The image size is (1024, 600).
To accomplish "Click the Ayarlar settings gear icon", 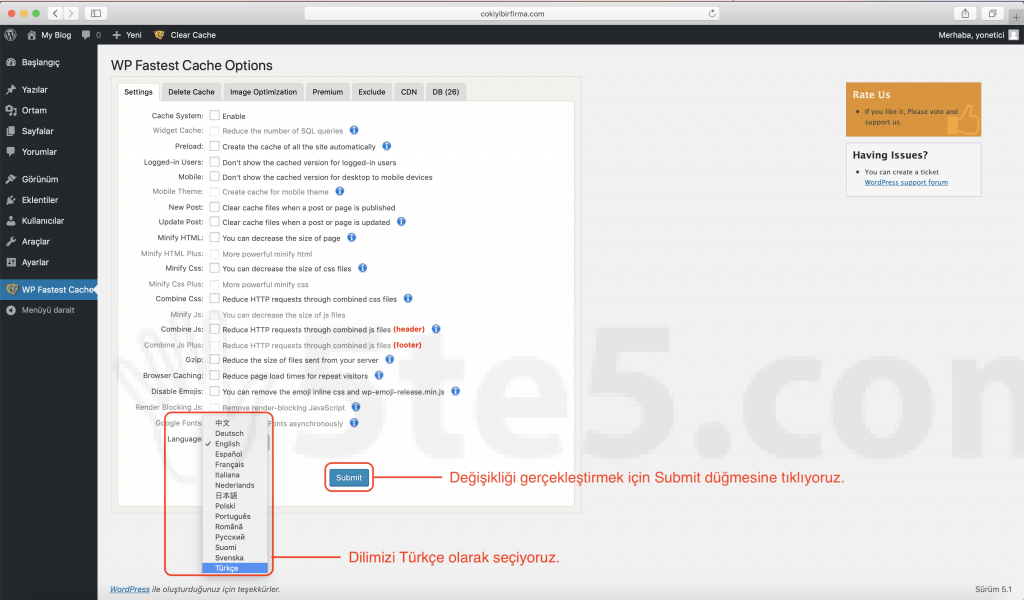I will [10, 262].
